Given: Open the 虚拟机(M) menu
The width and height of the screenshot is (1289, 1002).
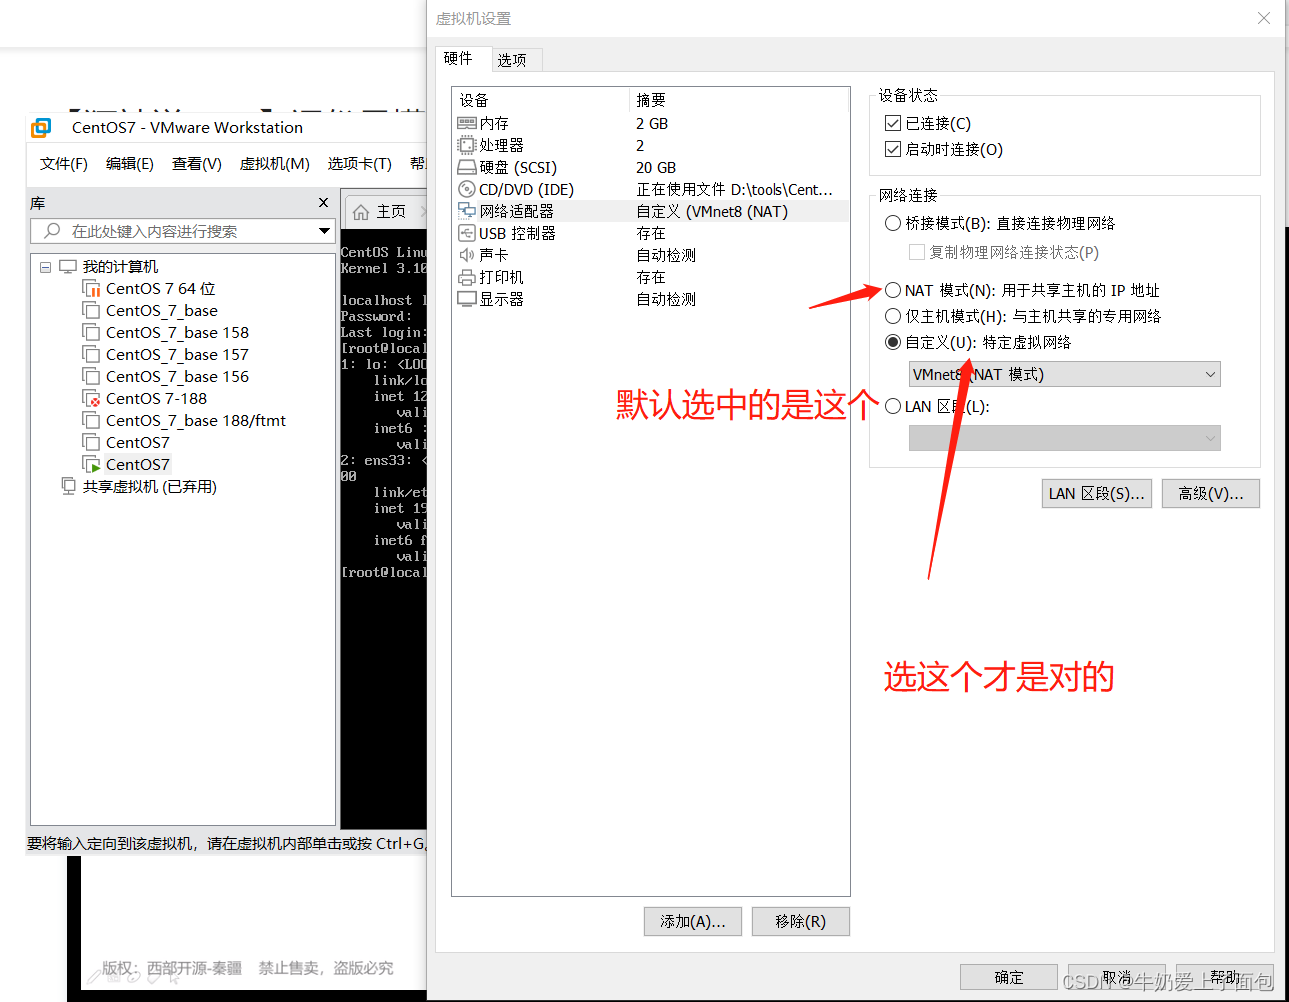Looking at the screenshot, I should pyautogui.click(x=275, y=164).
